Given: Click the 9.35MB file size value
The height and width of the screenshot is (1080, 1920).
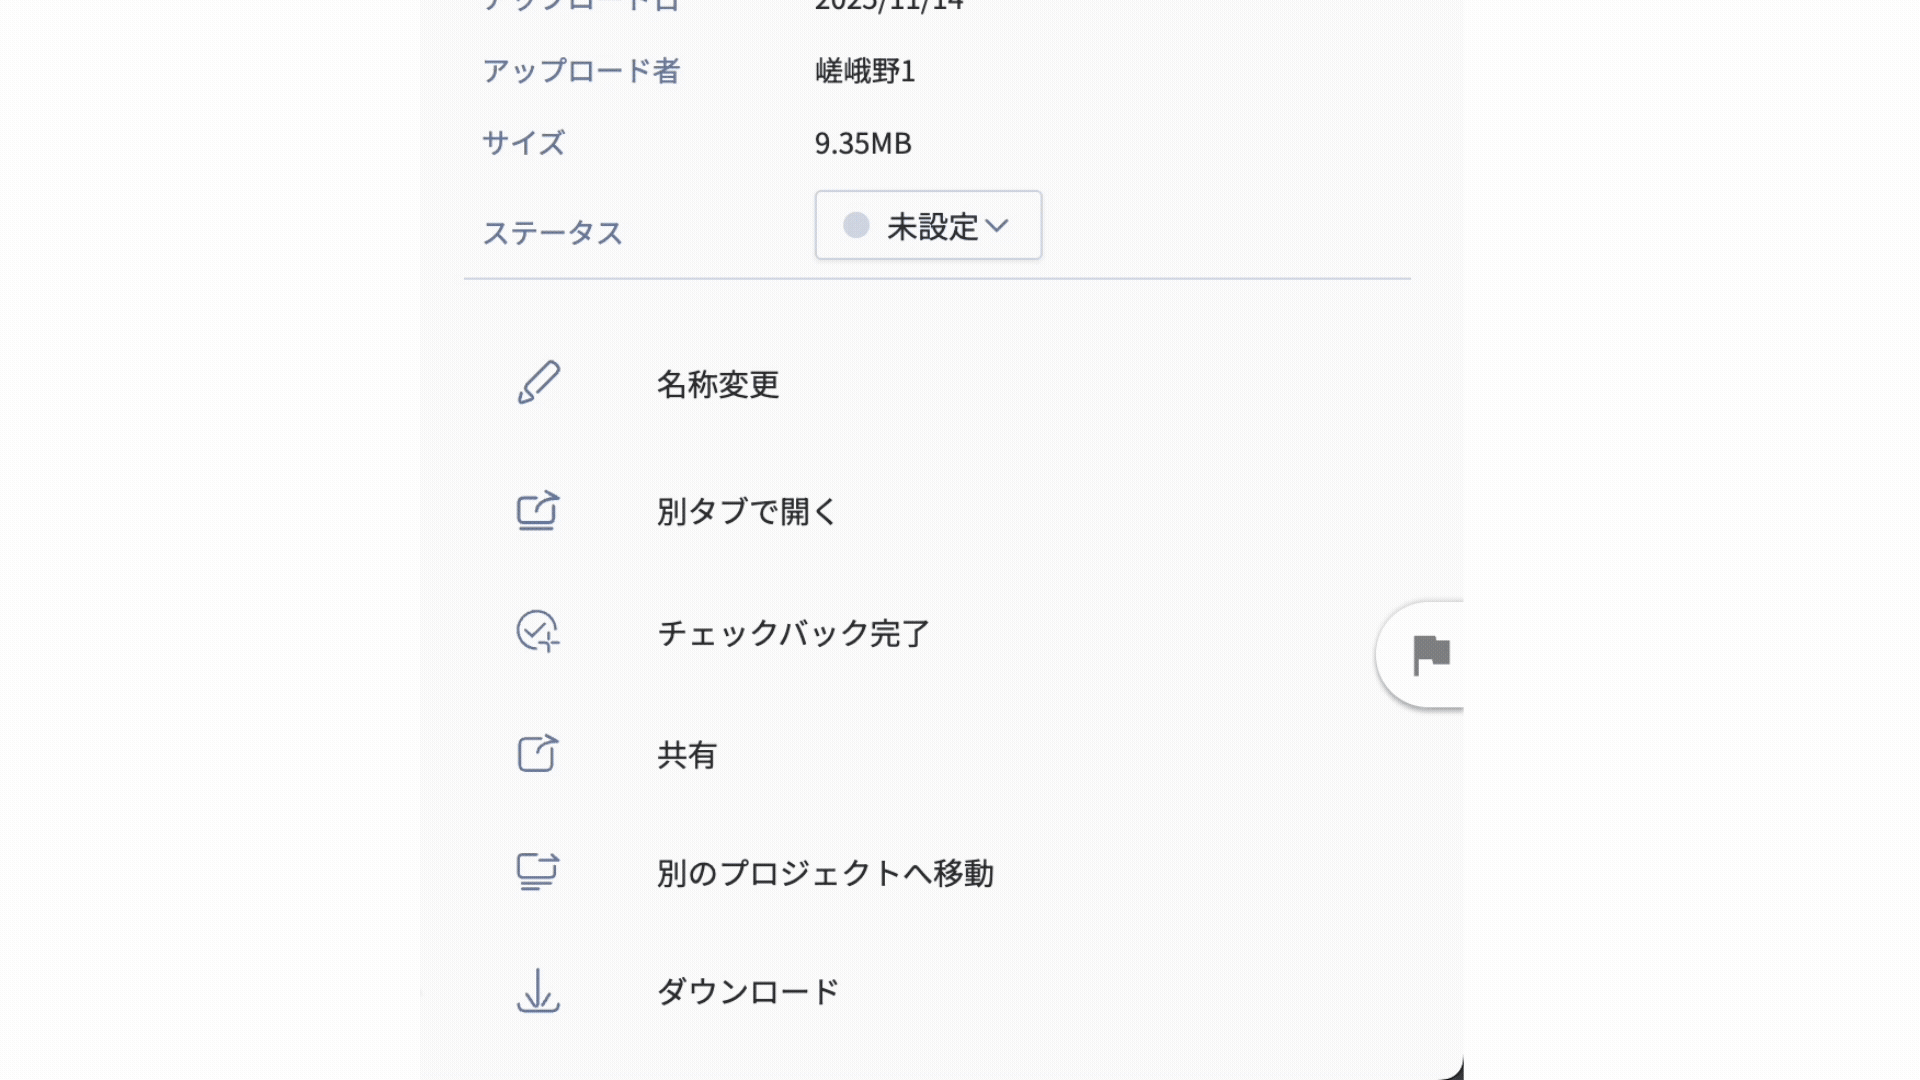Looking at the screenshot, I should (x=863, y=144).
